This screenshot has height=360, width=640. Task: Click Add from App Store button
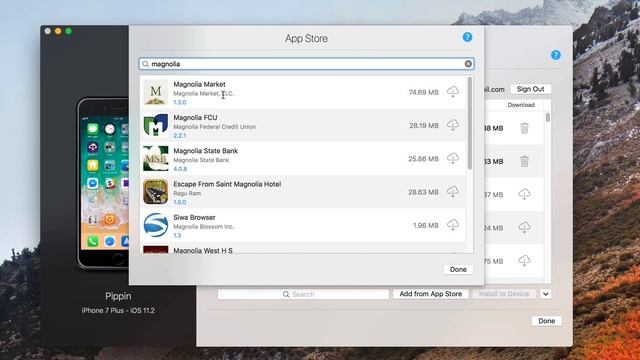(x=431, y=294)
